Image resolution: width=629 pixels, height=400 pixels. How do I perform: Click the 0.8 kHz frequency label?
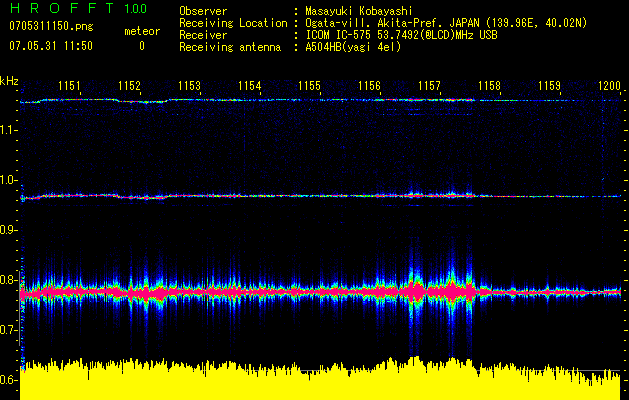(x=8, y=280)
